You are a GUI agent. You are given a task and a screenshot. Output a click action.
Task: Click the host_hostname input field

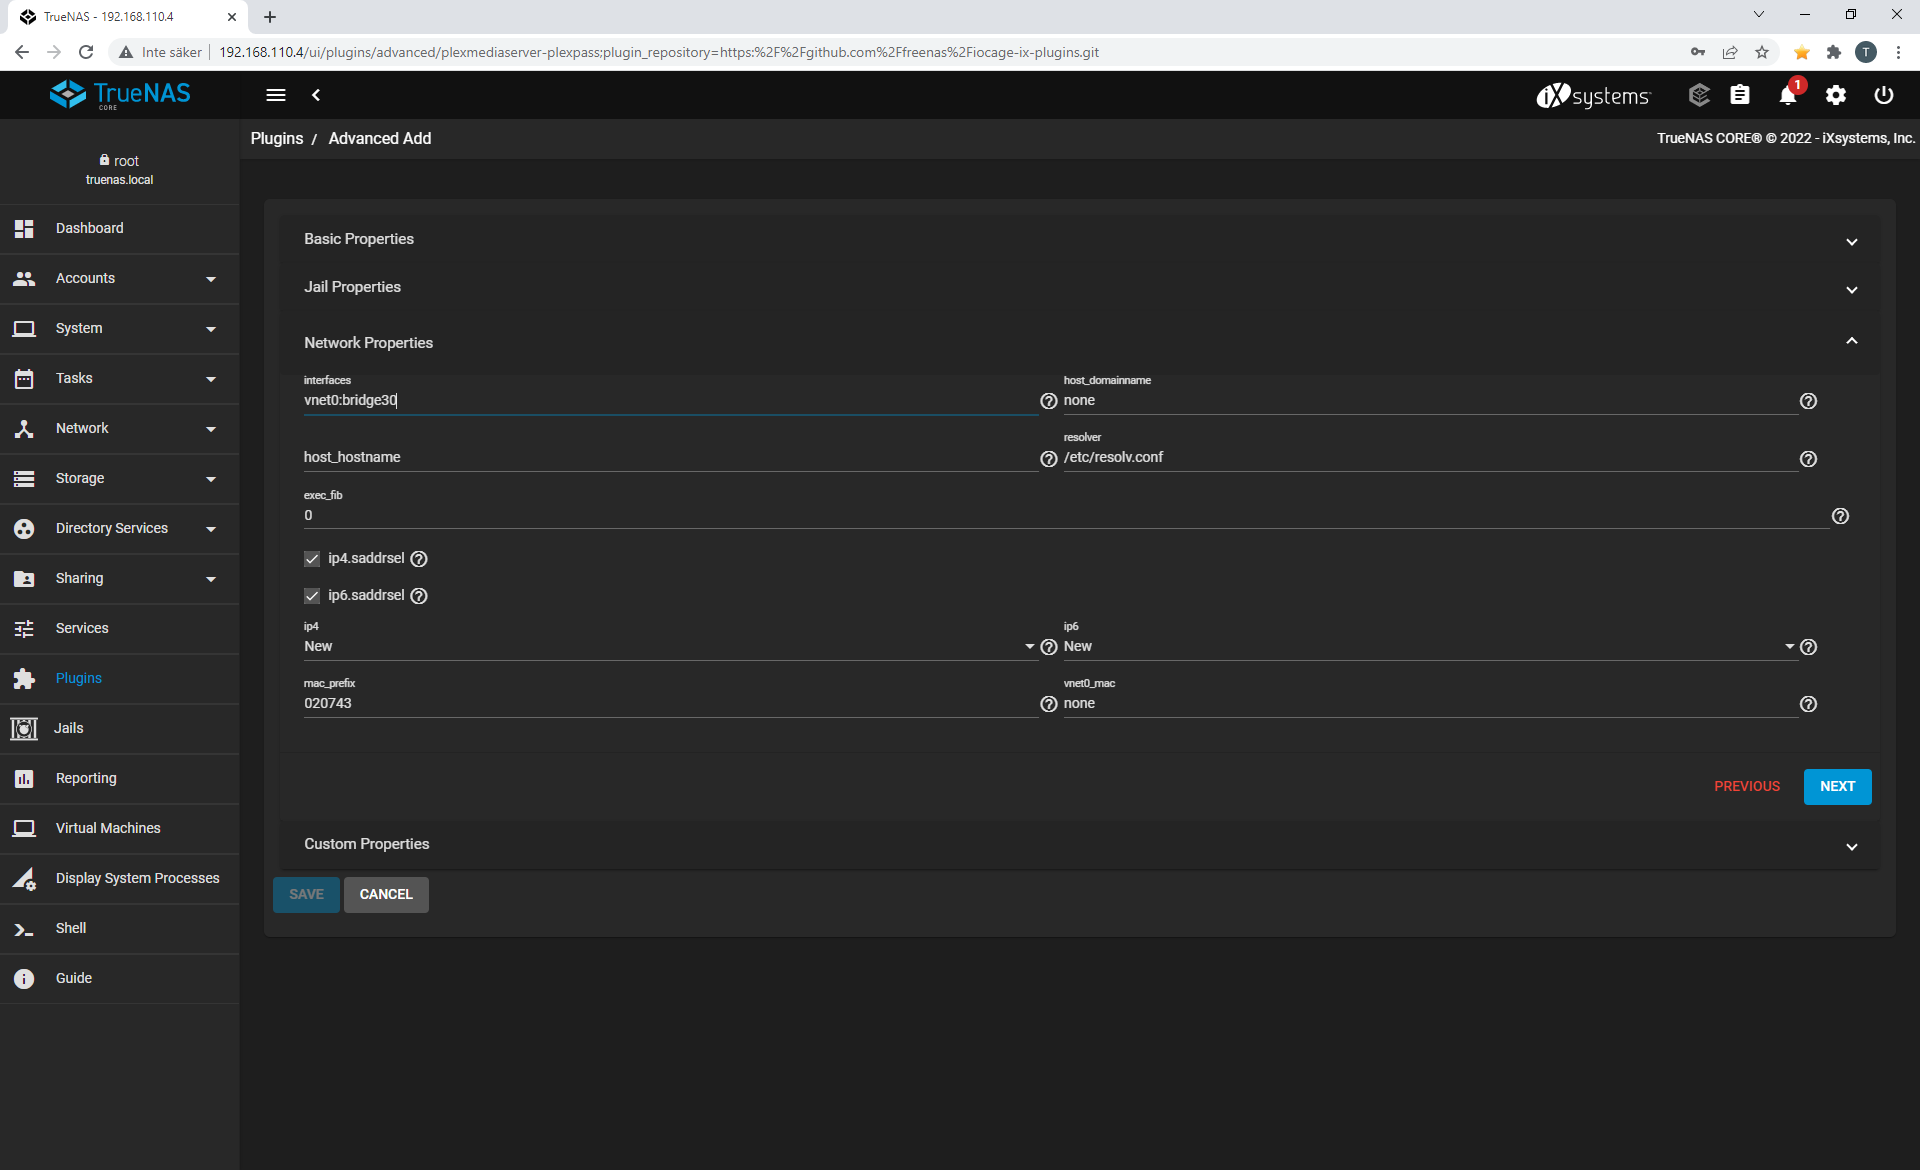click(x=670, y=458)
